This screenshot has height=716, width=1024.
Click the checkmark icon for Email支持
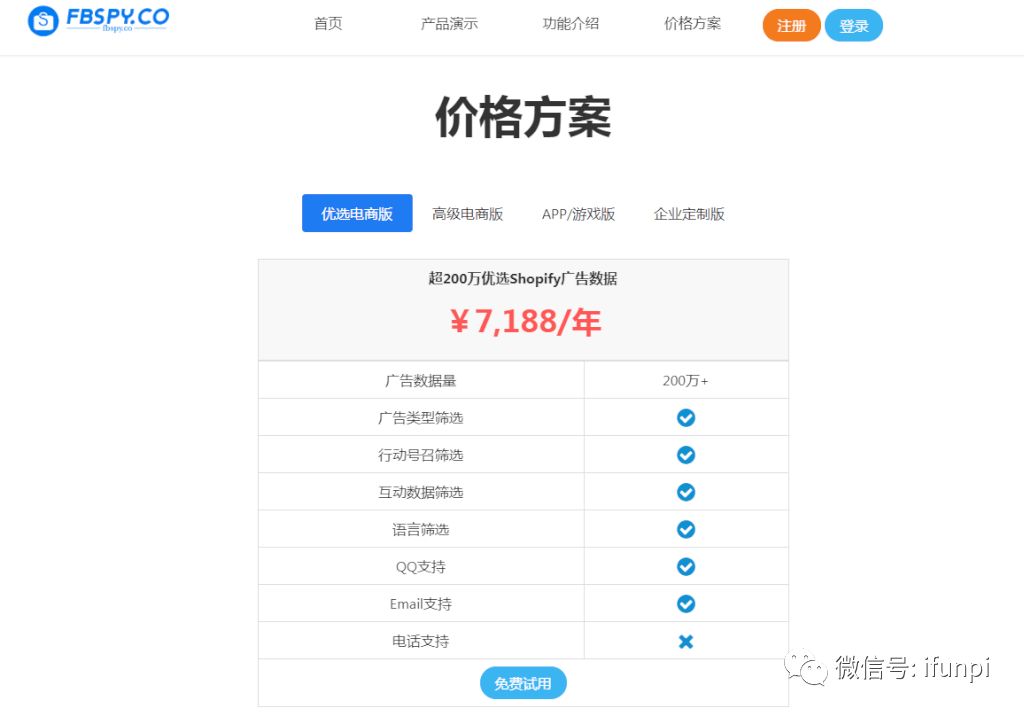pyautogui.click(x=686, y=604)
